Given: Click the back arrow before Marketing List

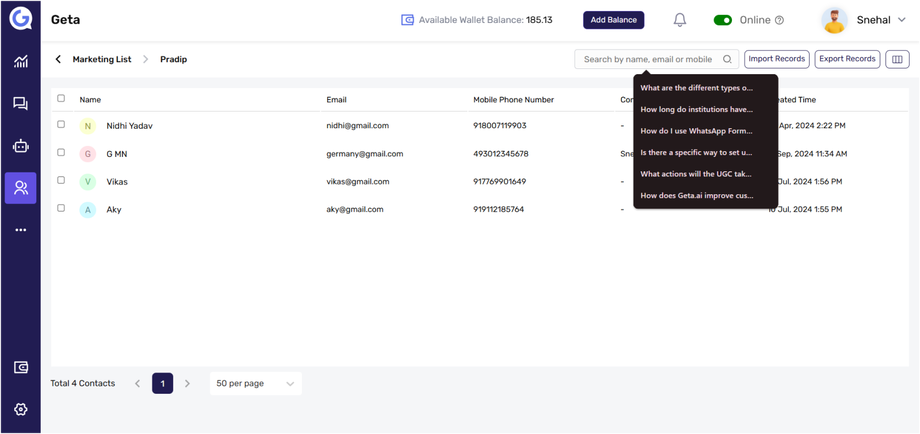Looking at the screenshot, I should (58, 59).
